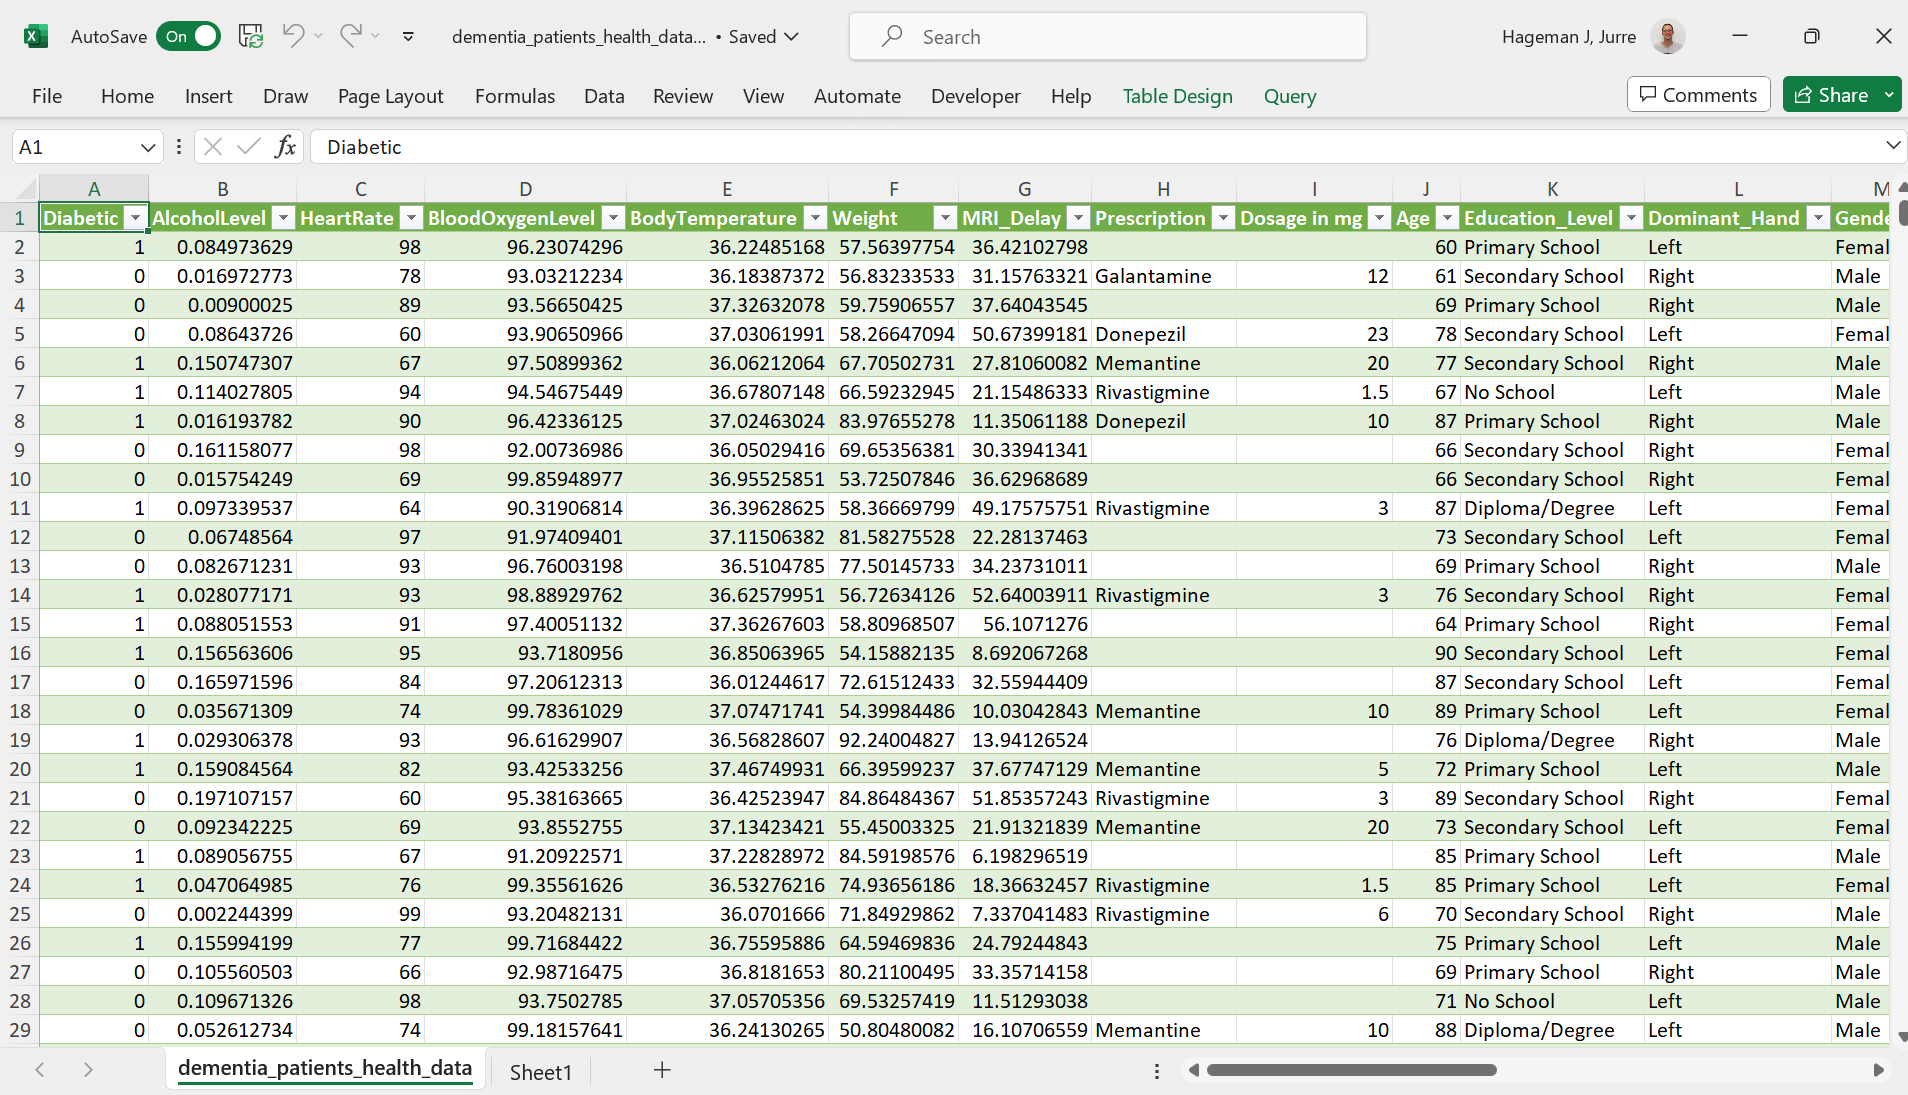Switch to the Sheet1 worksheet tab
This screenshot has width=1908, height=1095.
tap(540, 1072)
